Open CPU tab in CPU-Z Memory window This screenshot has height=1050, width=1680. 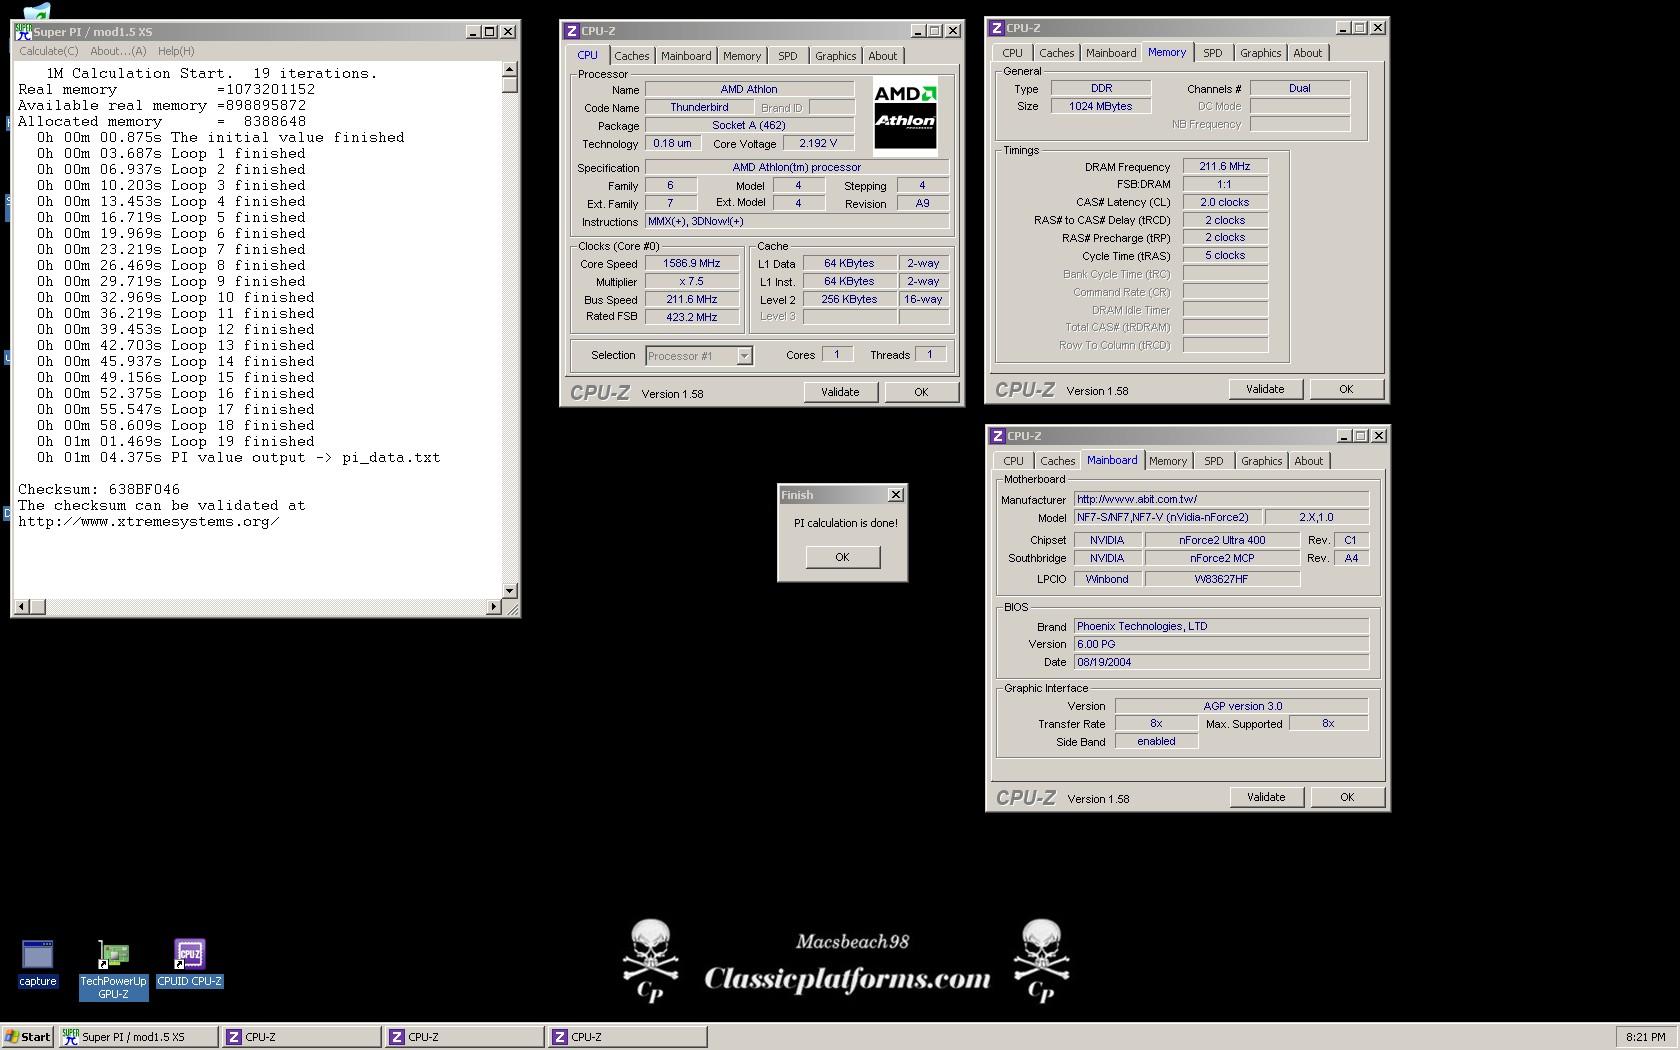coord(1012,53)
